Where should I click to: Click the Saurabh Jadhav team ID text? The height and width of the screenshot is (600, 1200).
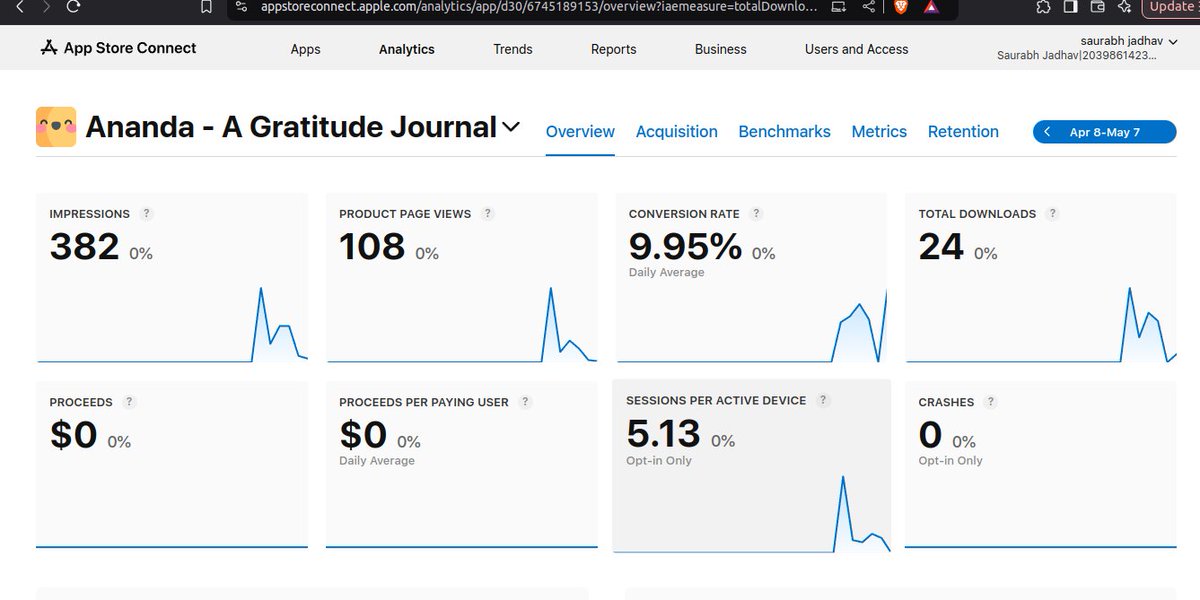tap(1077, 56)
